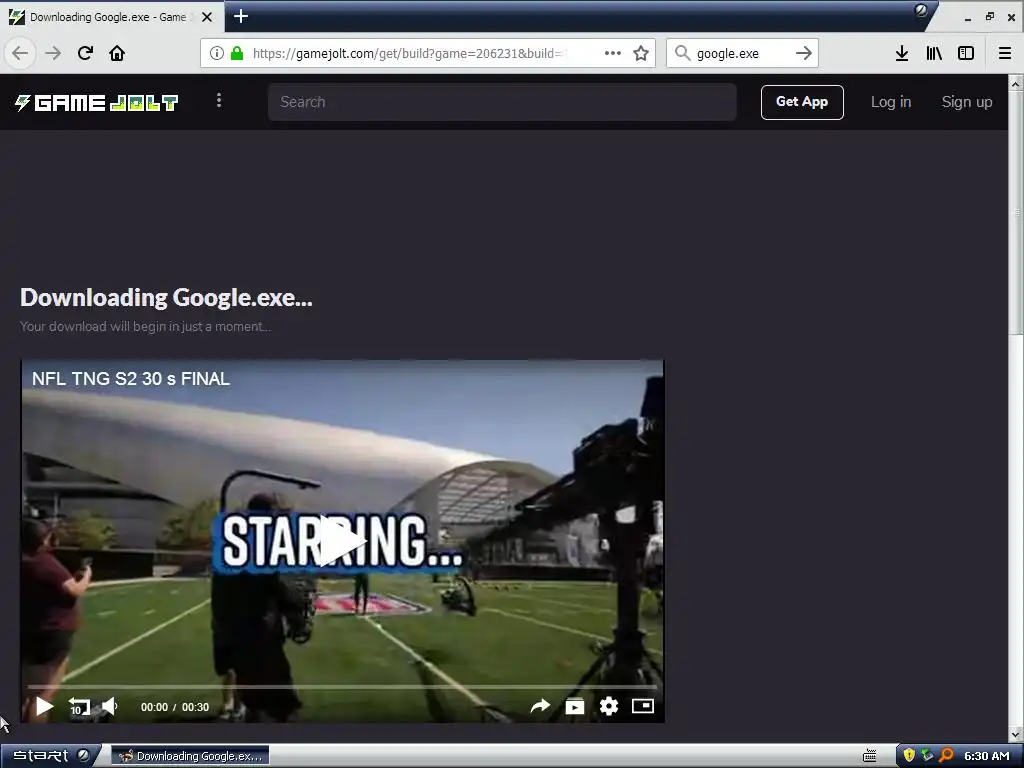Open the orange magnifier tray icon
The image size is (1024, 768).
[x=946, y=756]
